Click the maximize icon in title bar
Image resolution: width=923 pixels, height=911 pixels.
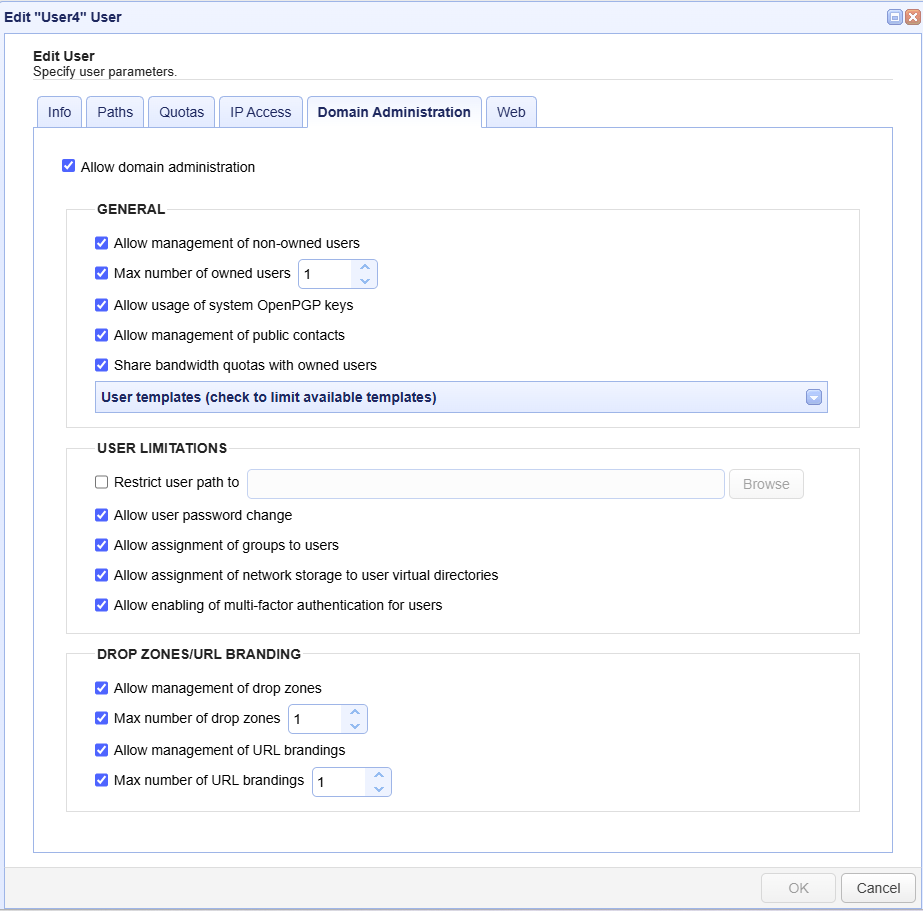click(x=893, y=17)
